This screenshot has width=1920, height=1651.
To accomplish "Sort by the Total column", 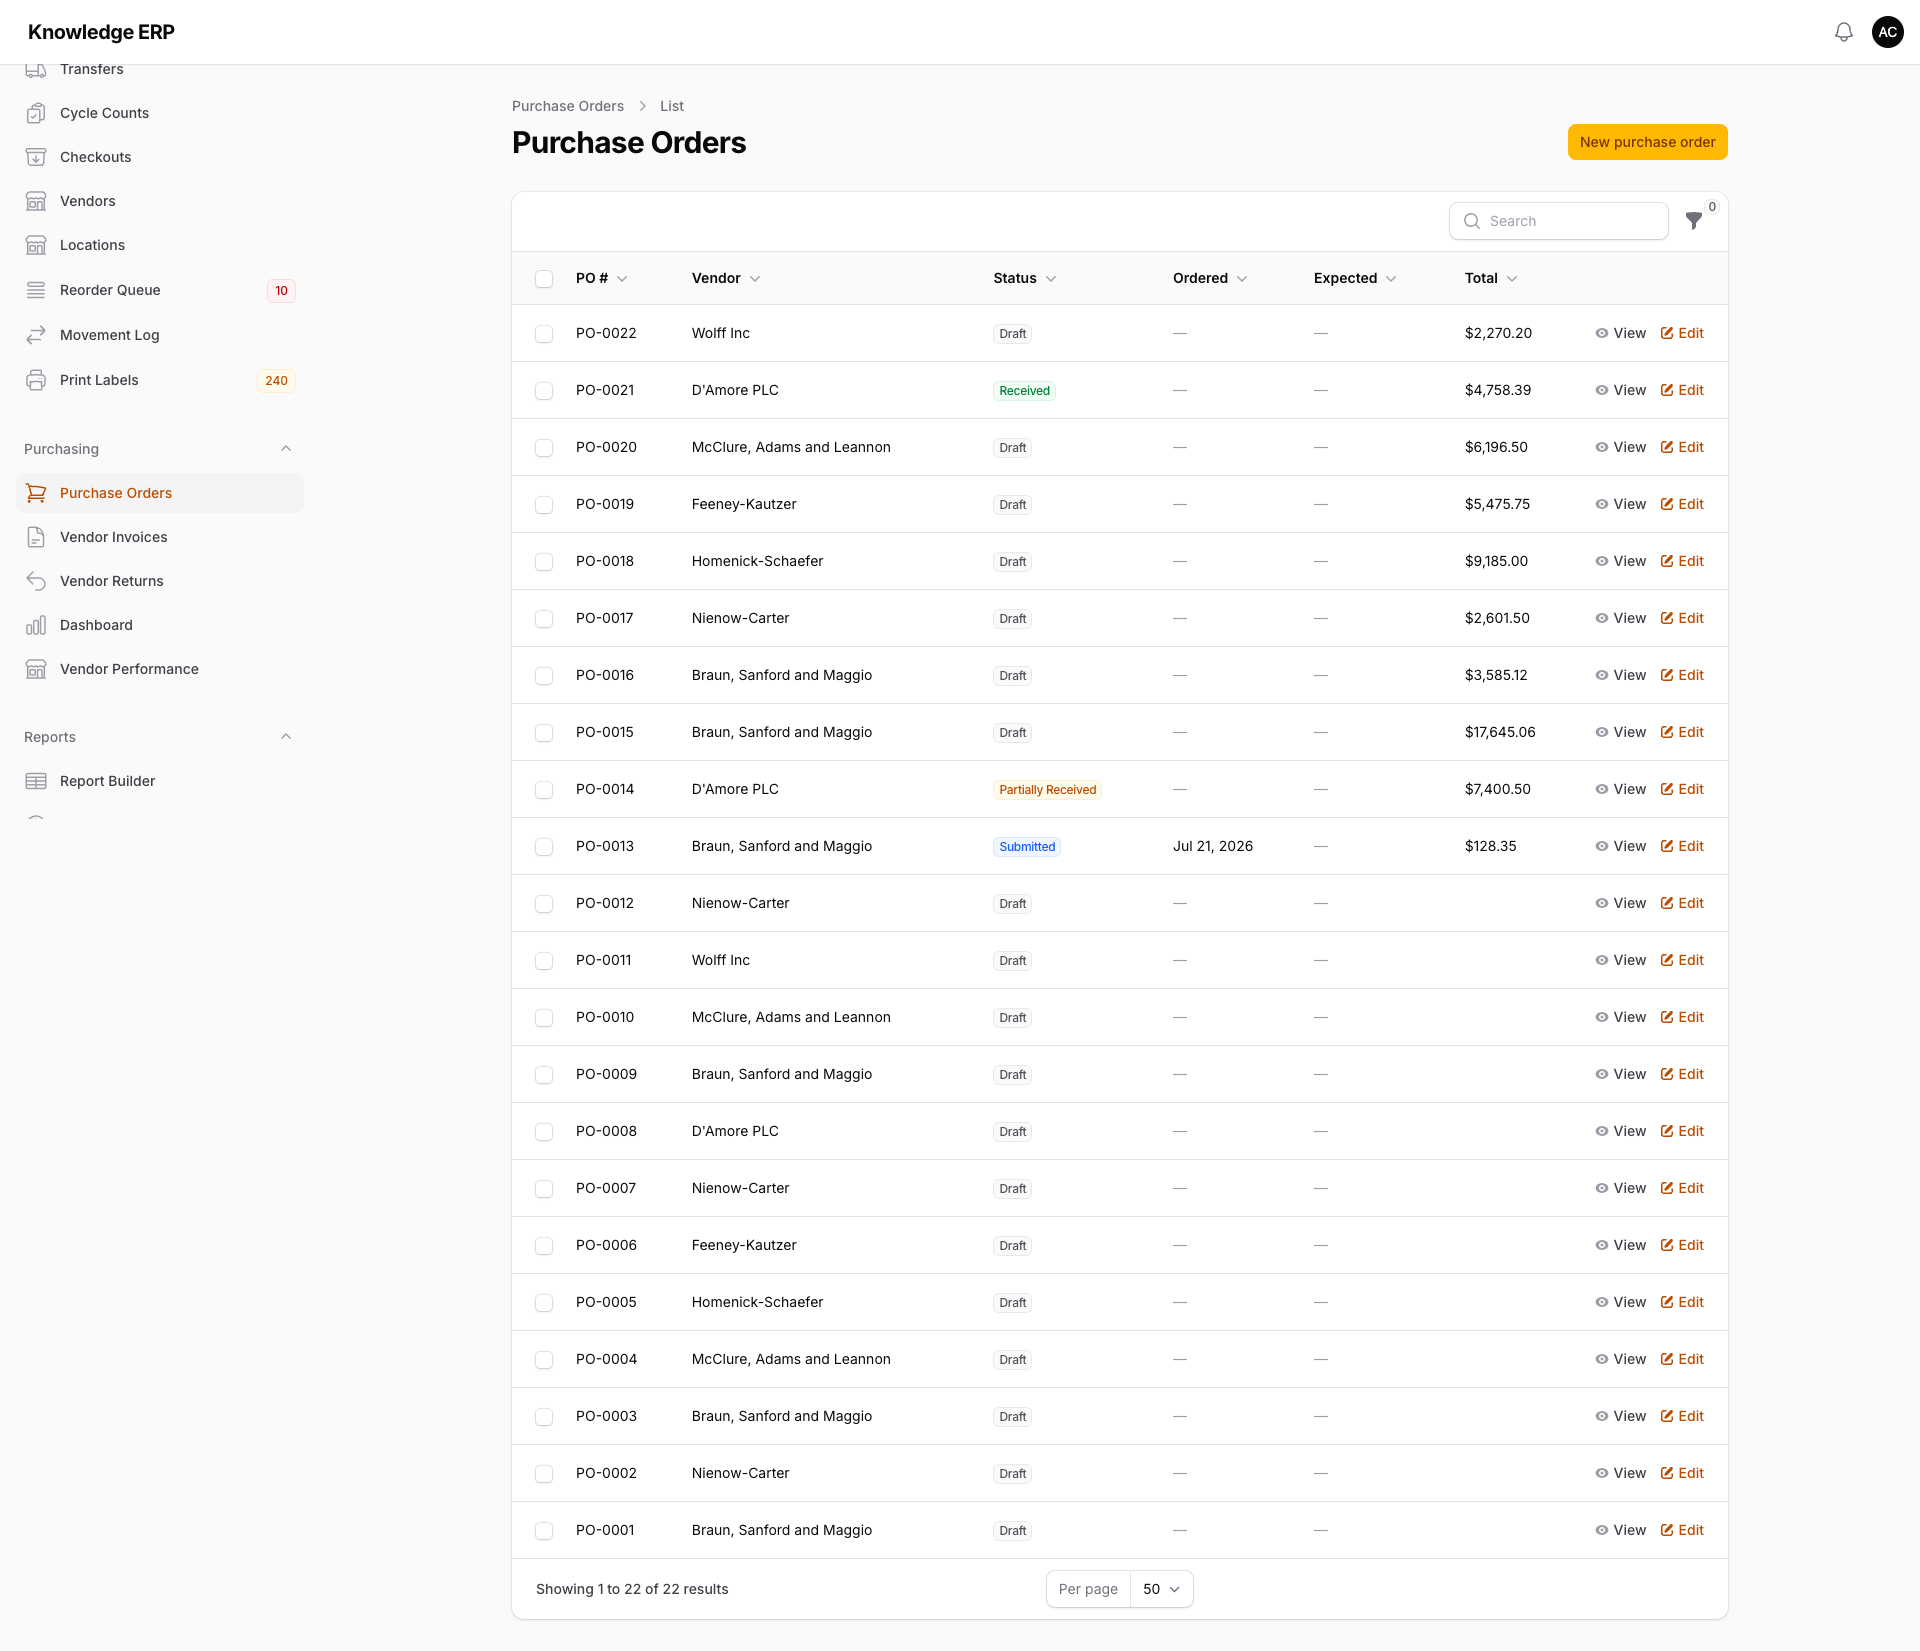I will pyautogui.click(x=1491, y=278).
